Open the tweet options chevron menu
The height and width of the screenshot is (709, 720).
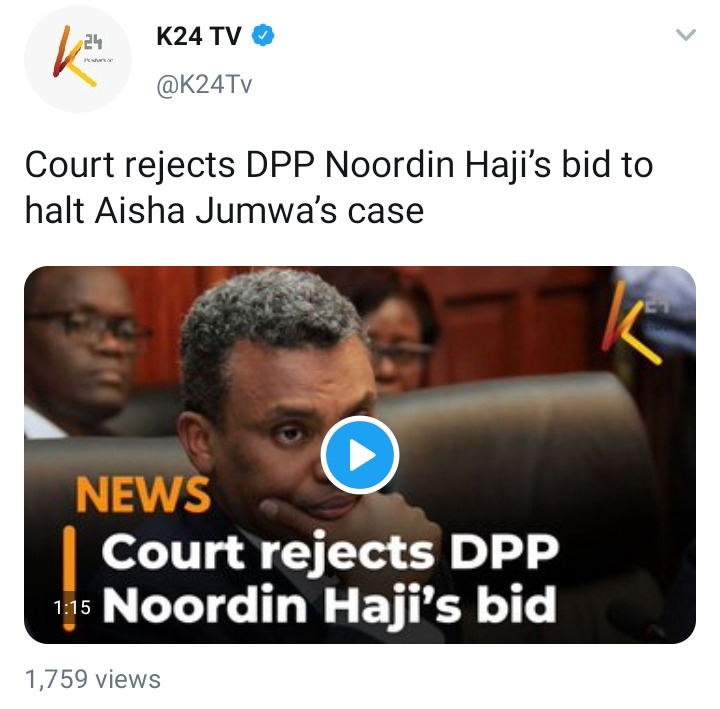(686, 35)
